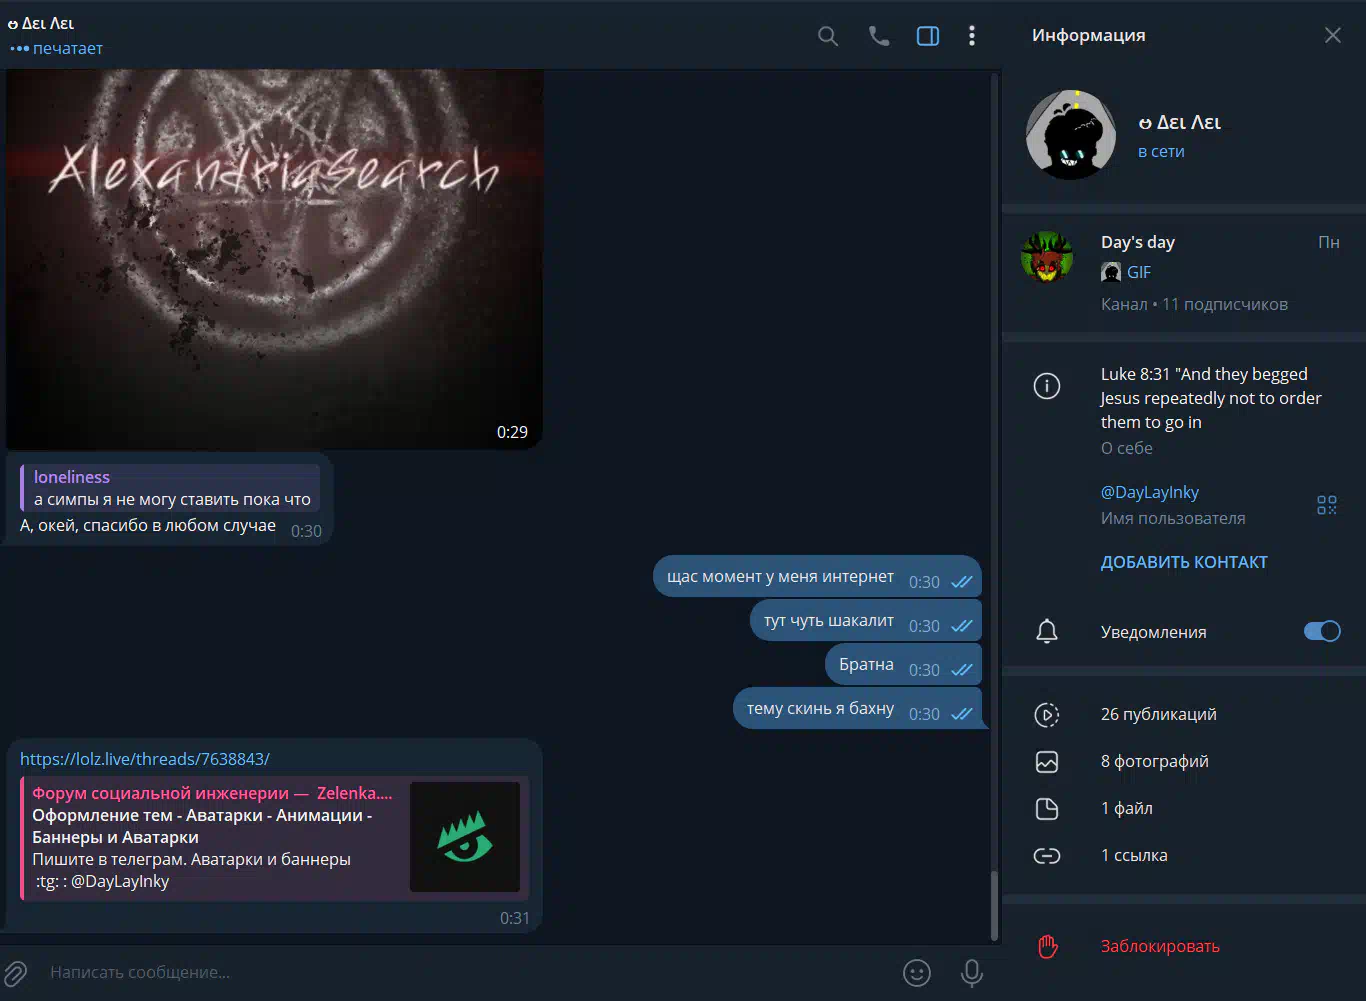
Task: Click the red hand block icon
Action: click(x=1047, y=946)
